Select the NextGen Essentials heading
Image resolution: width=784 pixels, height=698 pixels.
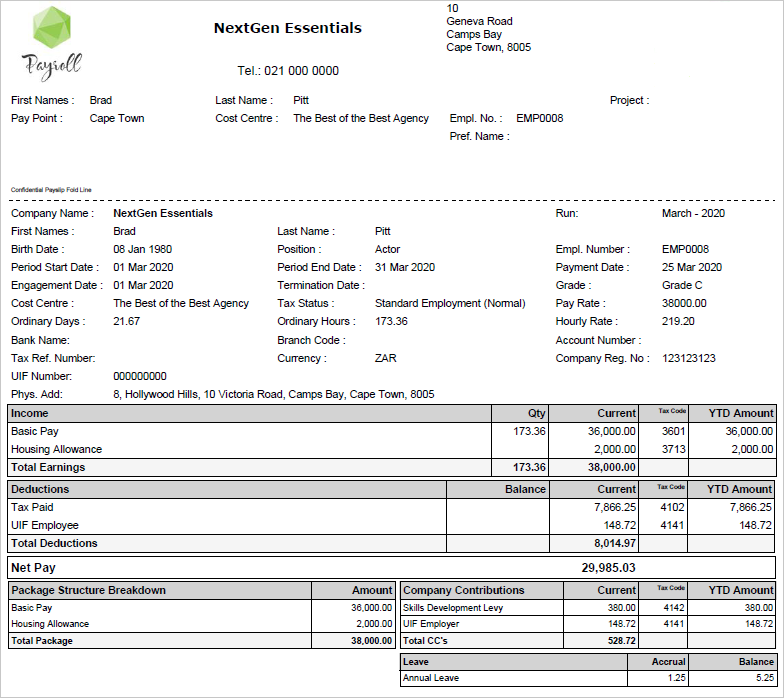click(288, 28)
